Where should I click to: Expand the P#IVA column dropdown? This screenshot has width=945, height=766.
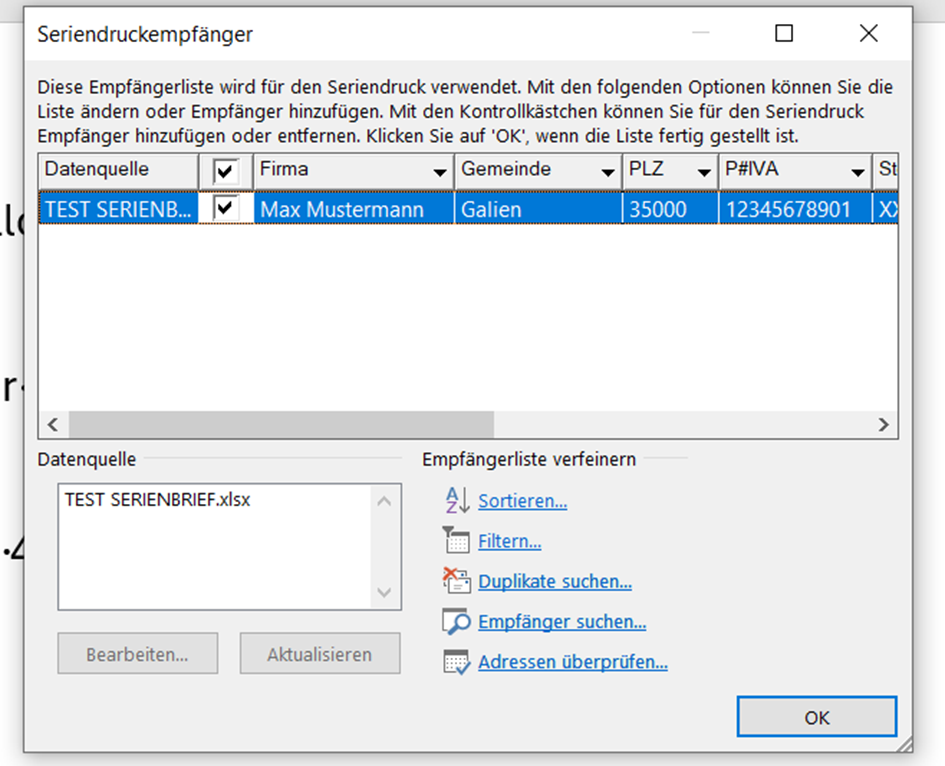click(858, 173)
